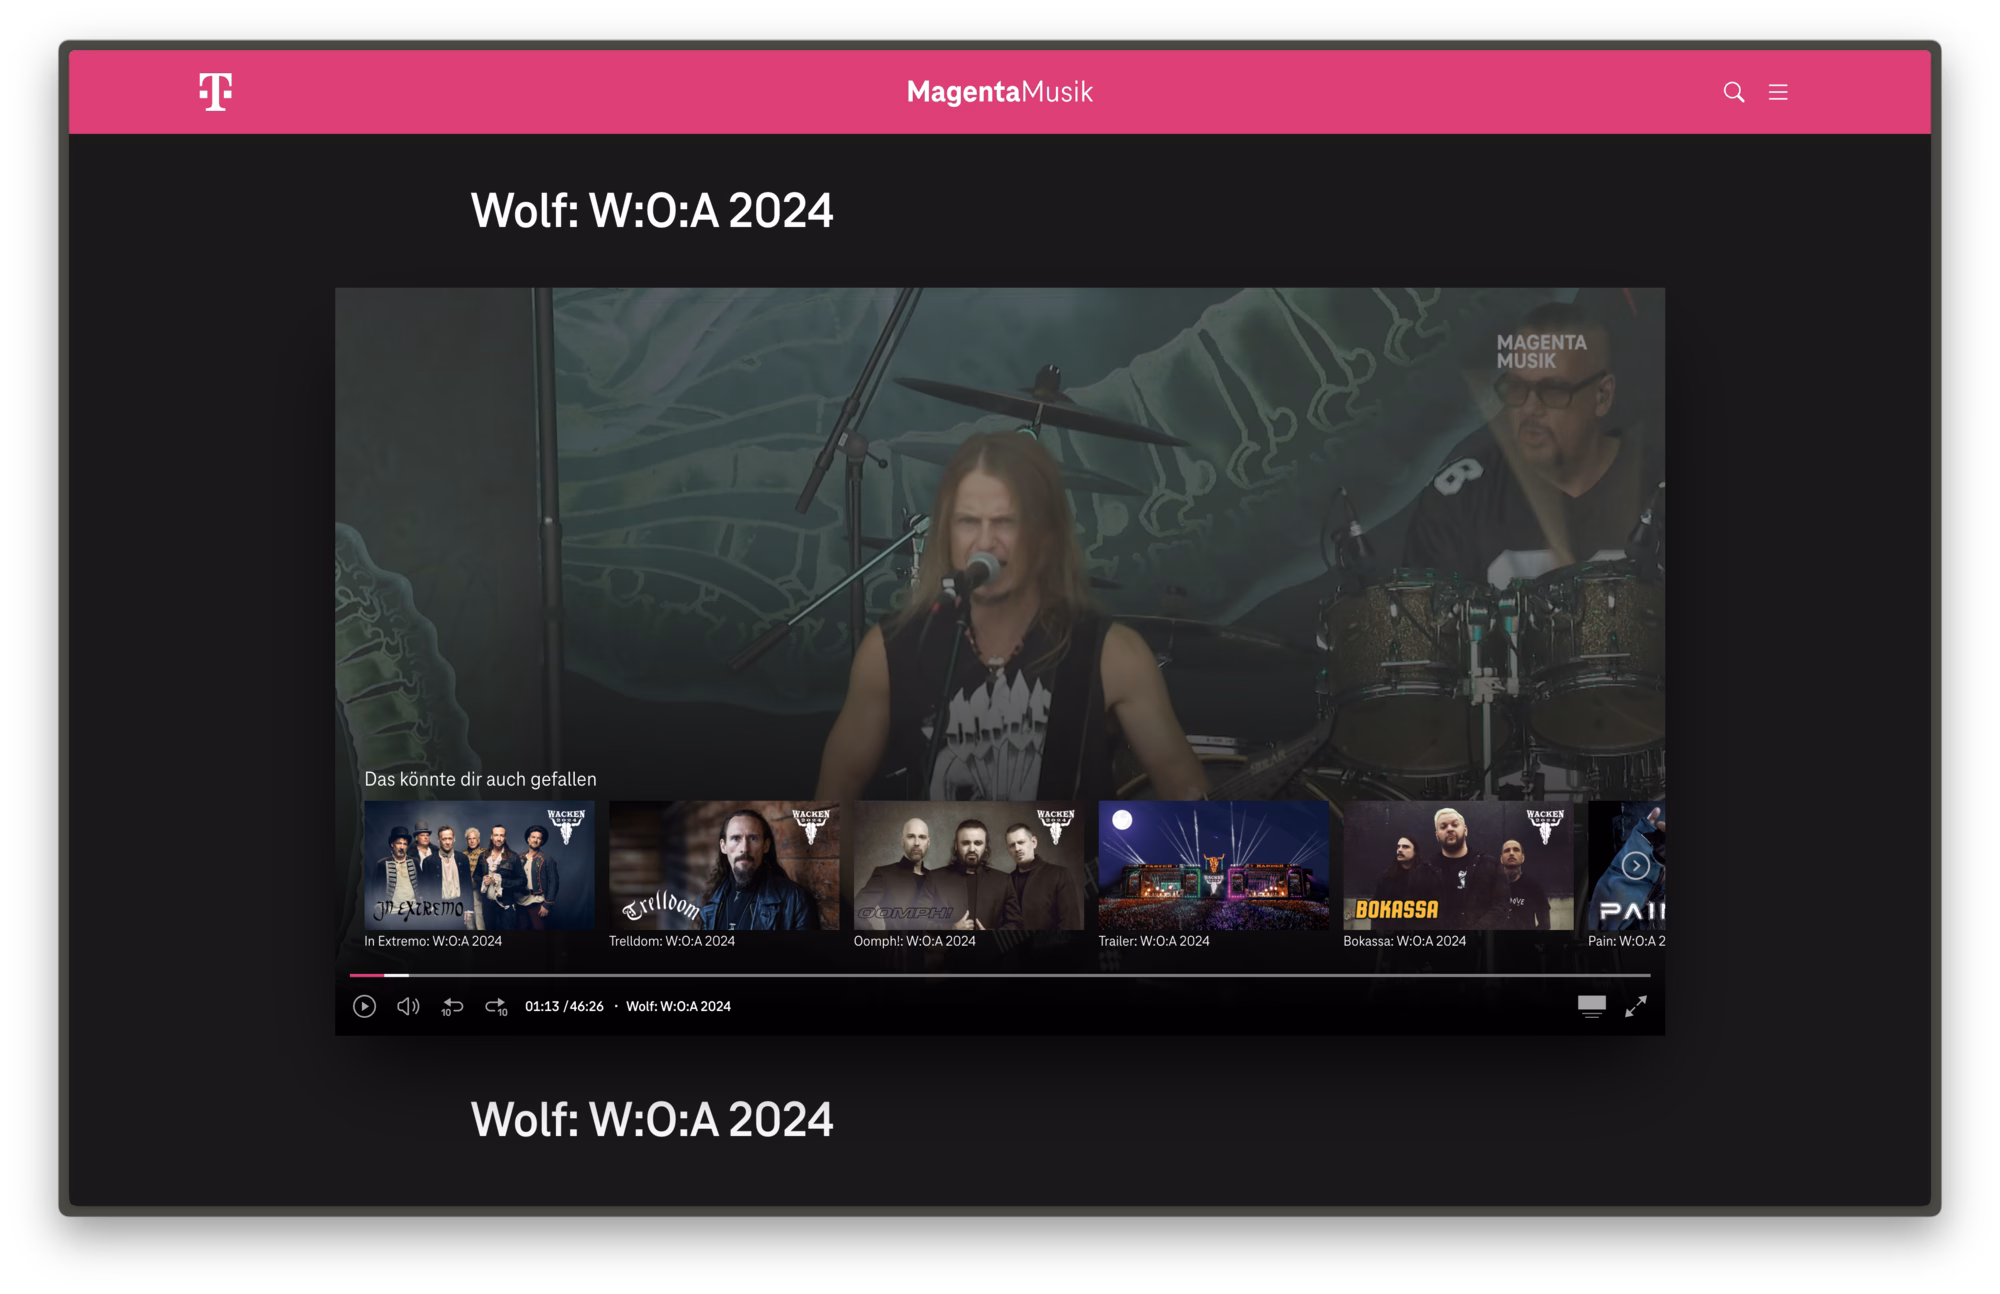Open the Bokassa: W:O:A 2024 thumbnail

tap(1458, 865)
